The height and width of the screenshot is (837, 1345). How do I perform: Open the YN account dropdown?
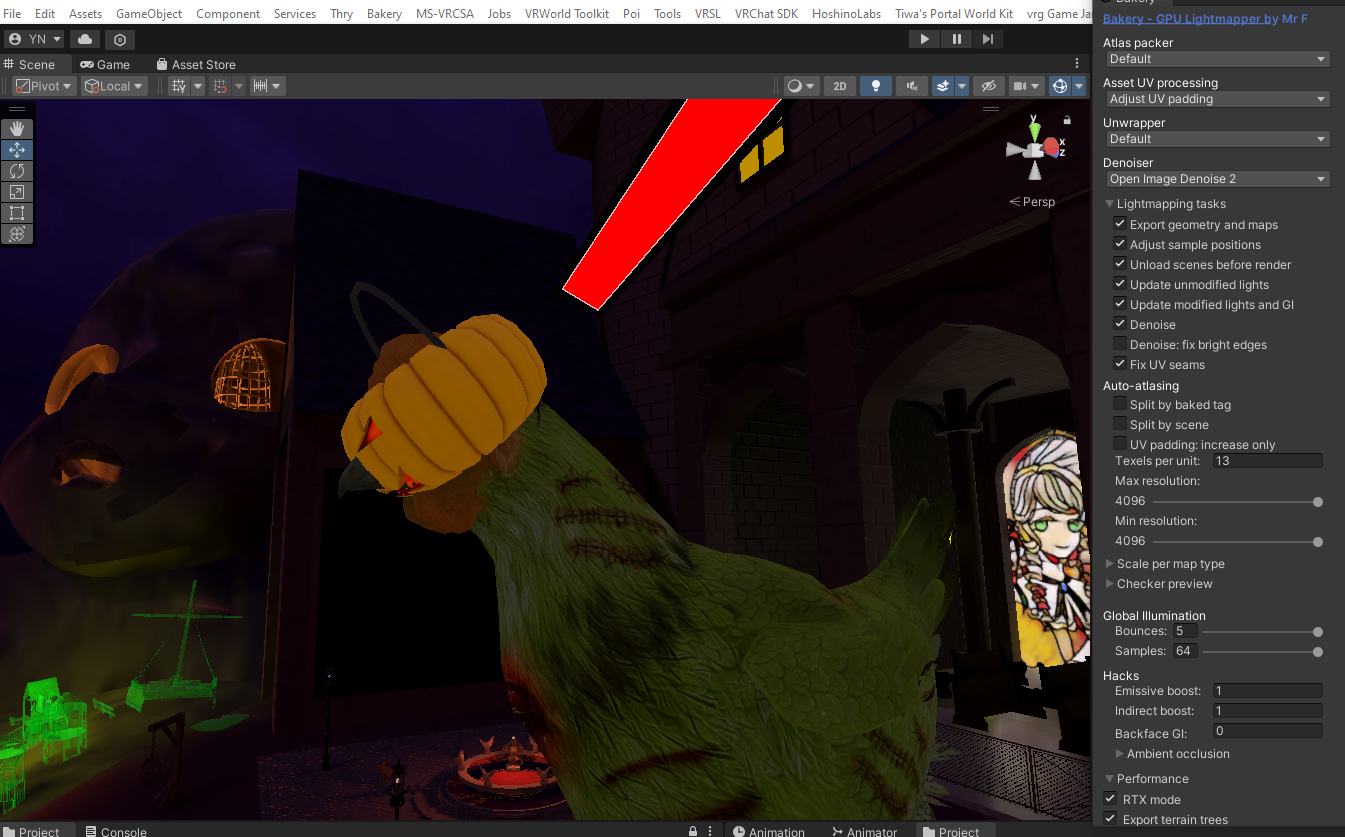[x=35, y=39]
